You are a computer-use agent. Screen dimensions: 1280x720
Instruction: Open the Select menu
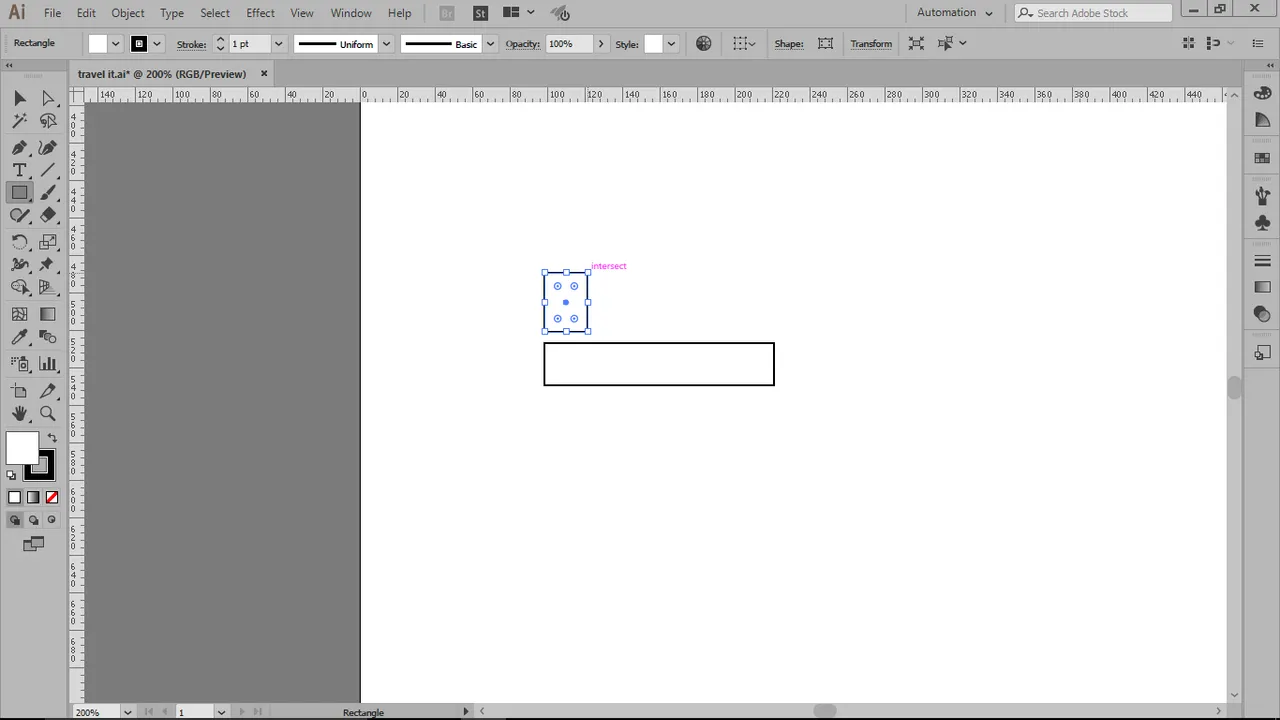tap(215, 13)
